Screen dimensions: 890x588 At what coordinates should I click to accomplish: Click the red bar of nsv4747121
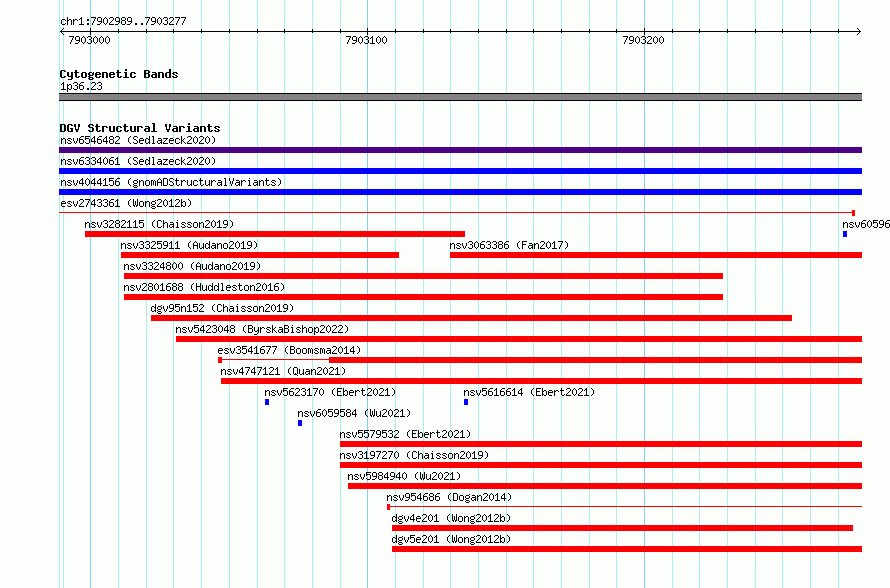coord(541,381)
